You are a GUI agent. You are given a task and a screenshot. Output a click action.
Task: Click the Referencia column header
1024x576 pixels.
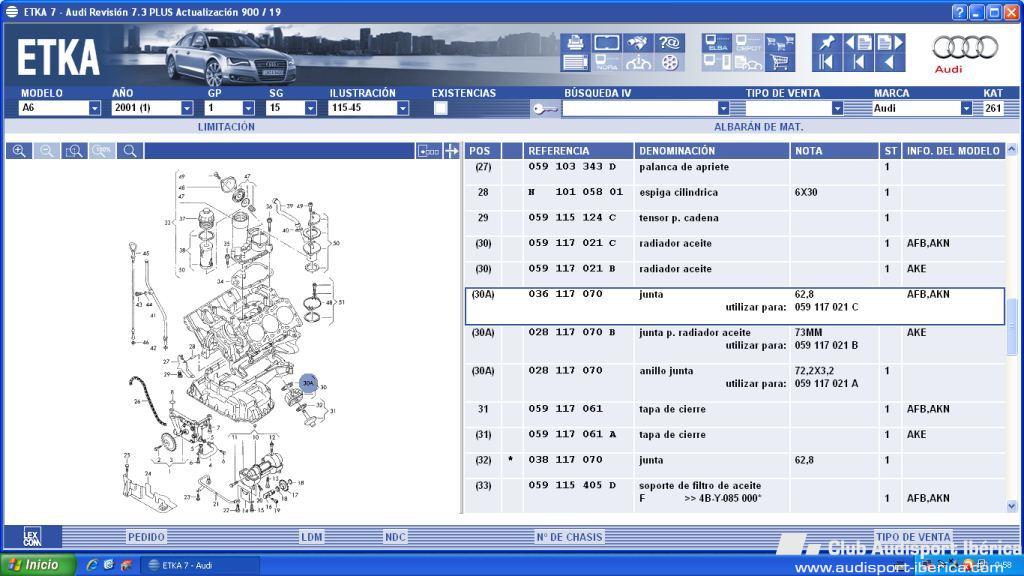(x=578, y=151)
